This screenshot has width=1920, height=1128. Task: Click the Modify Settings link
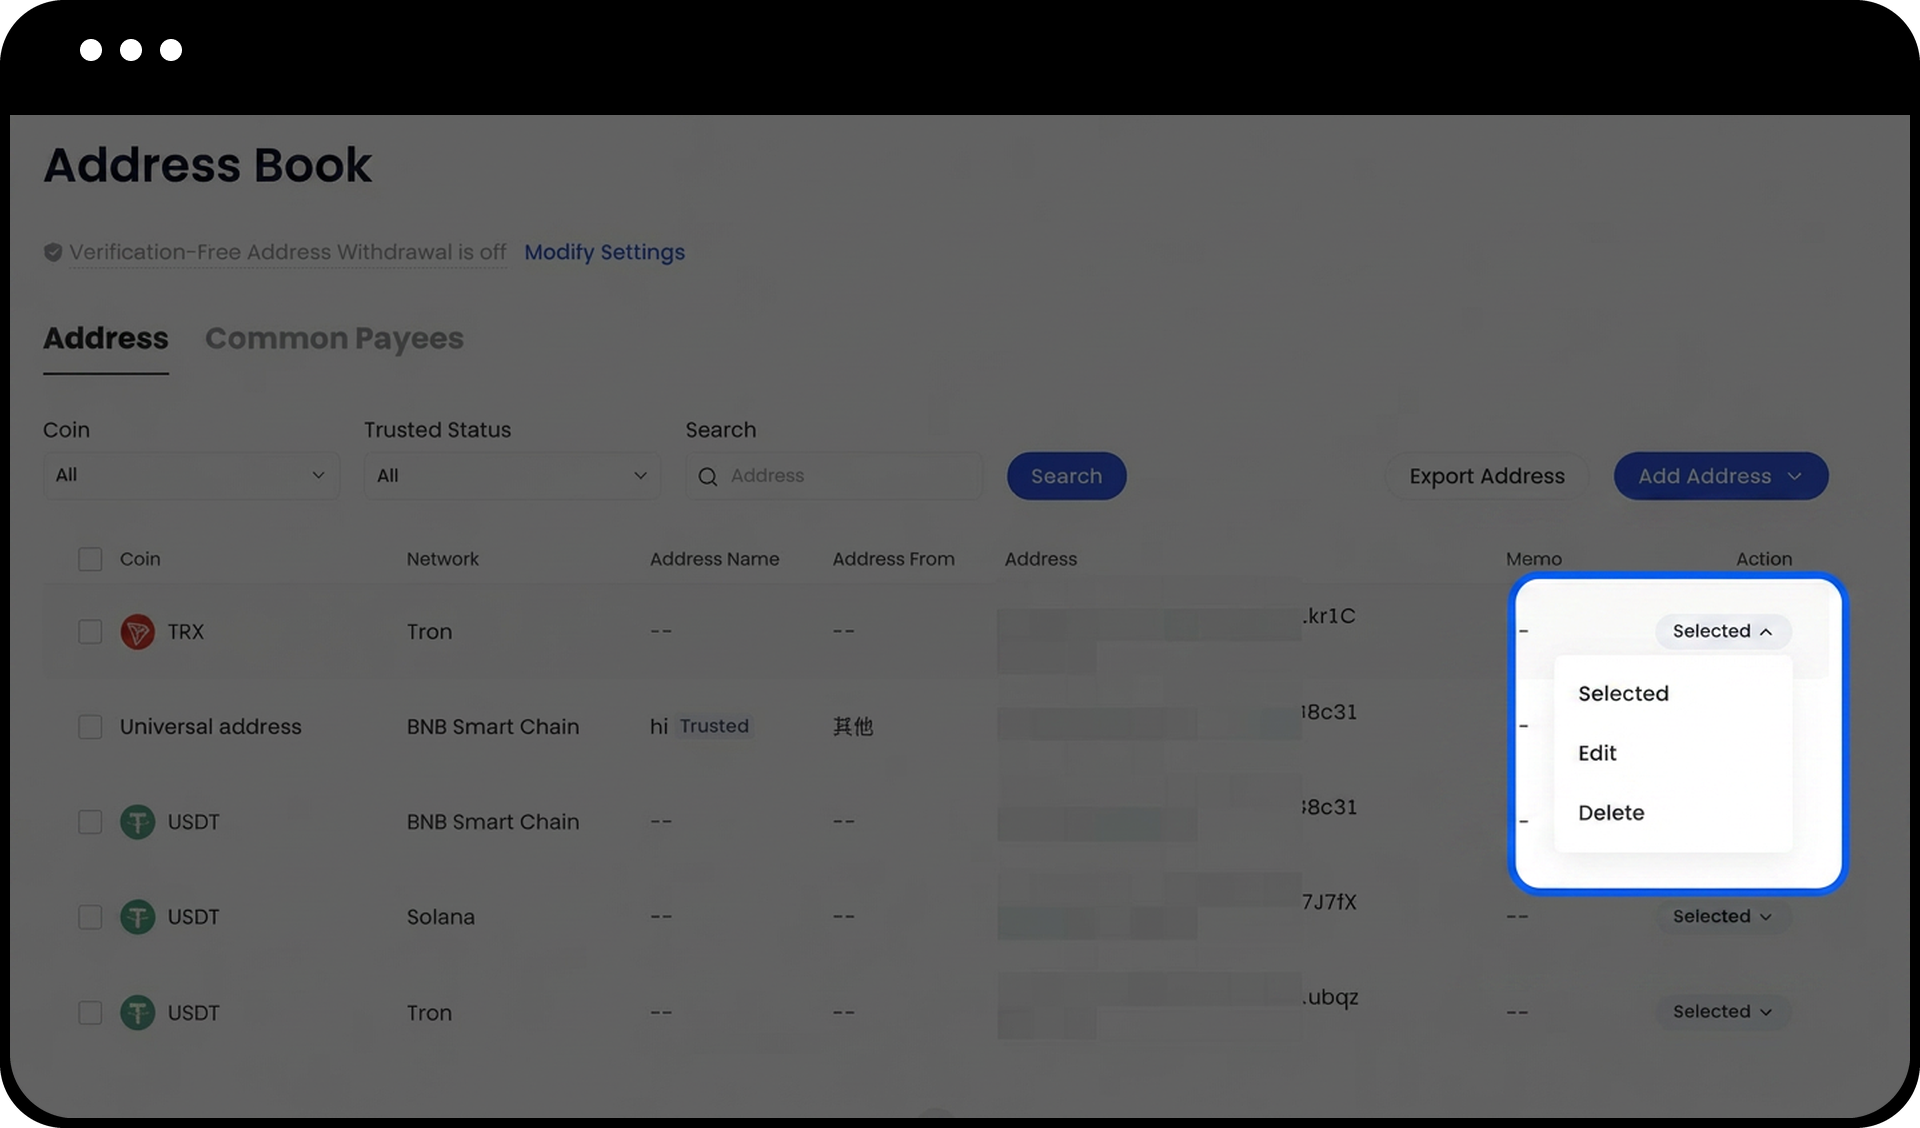tap(604, 253)
